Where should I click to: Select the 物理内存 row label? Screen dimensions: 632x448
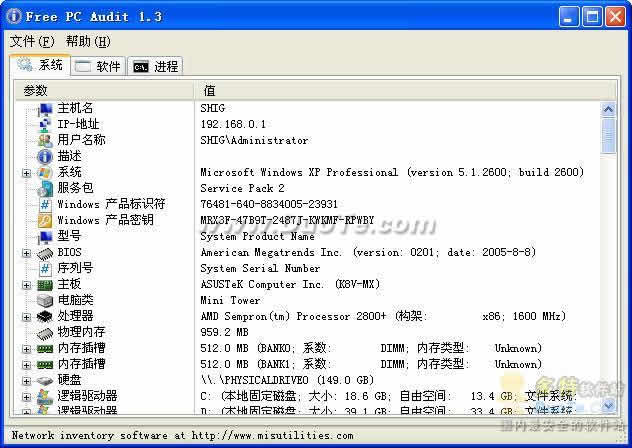click(x=81, y=332)
